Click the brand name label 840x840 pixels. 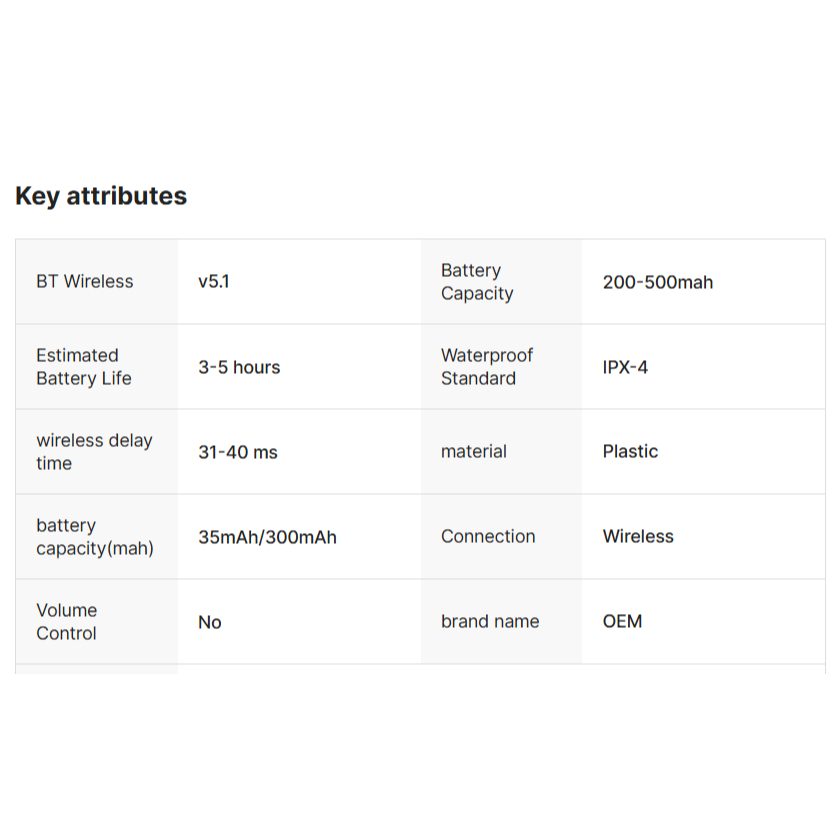[490, 622]
